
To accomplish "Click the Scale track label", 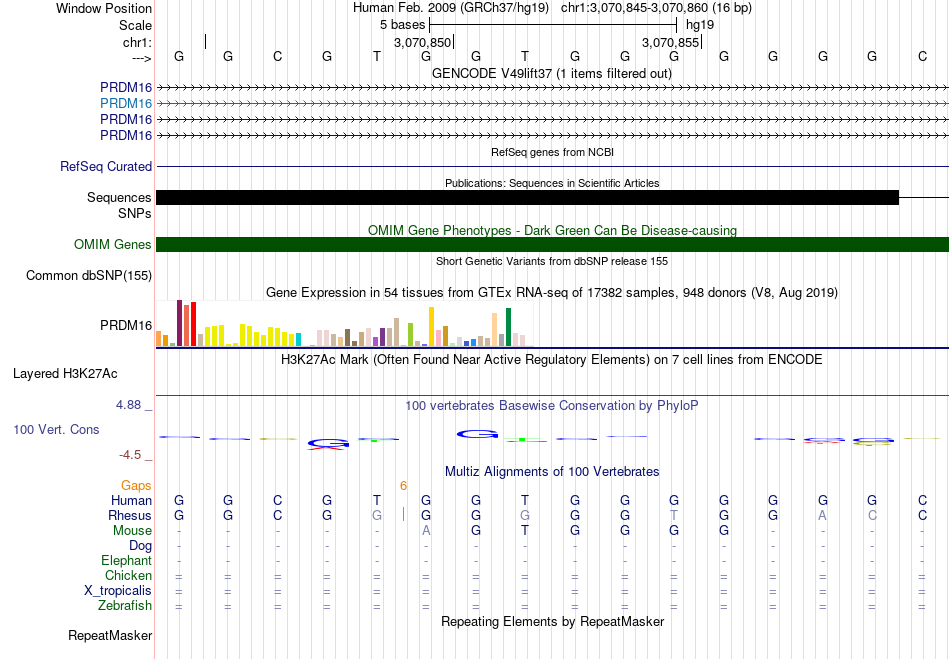I will pos(135,25).
